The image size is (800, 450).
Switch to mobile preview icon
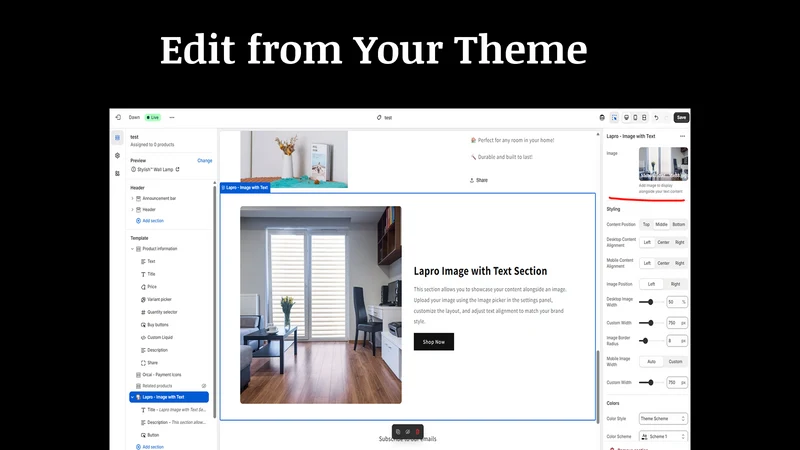(x=635, y=117)
